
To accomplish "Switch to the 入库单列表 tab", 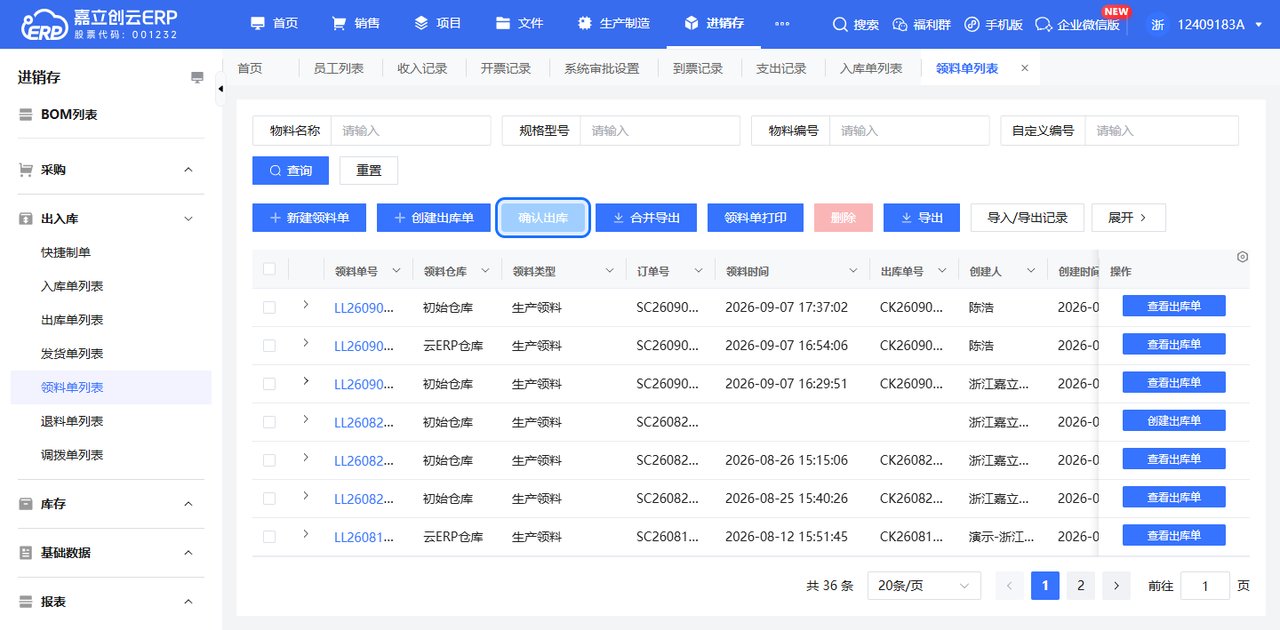I will (x=871, y=68).
